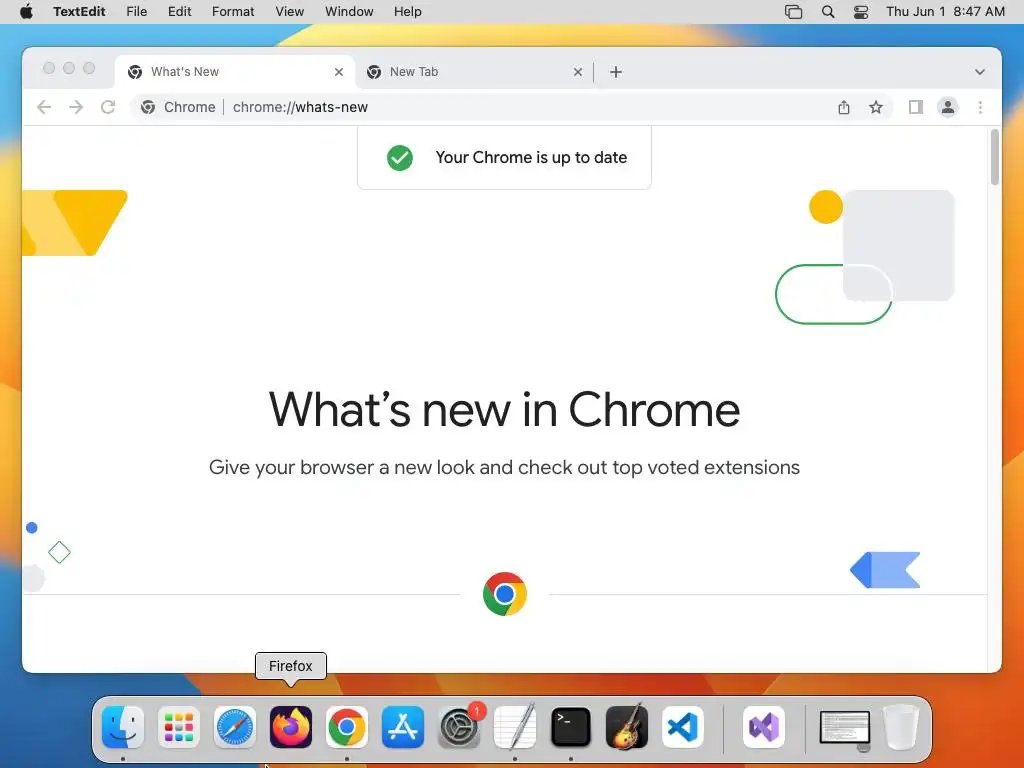The image size is (1024, 768).
Task: Click the date and time display
Action: coord(945,12)
